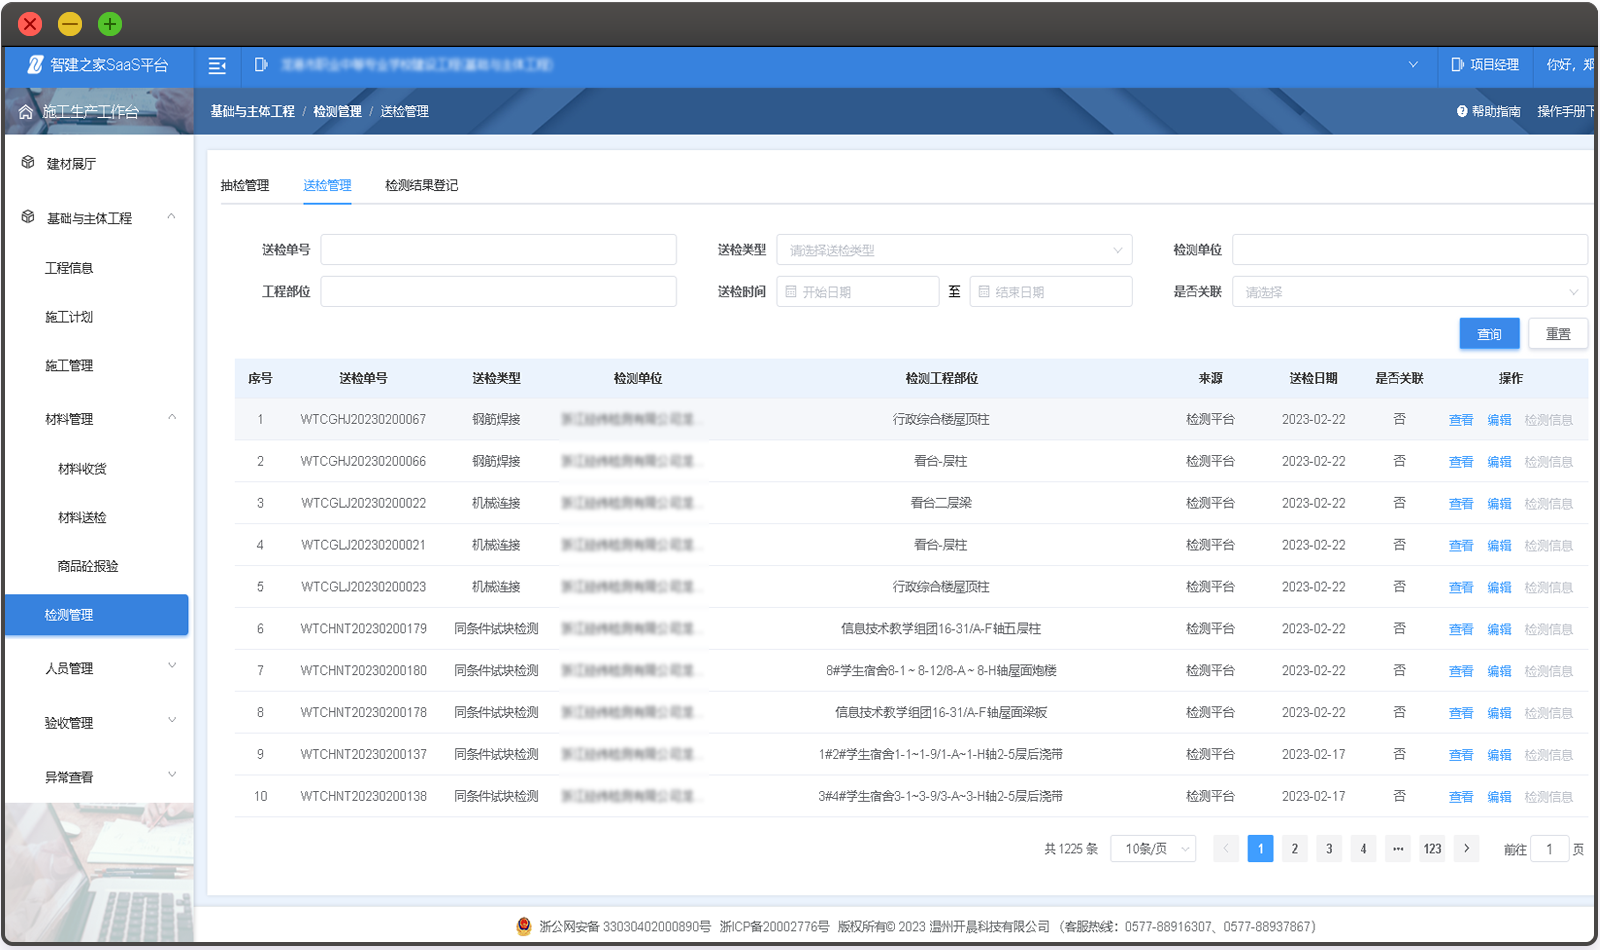Click cell 行政综合楼屋顶柱 in row 1
The width and height of the screenshot is (1600, 950).
click(941, 420)
